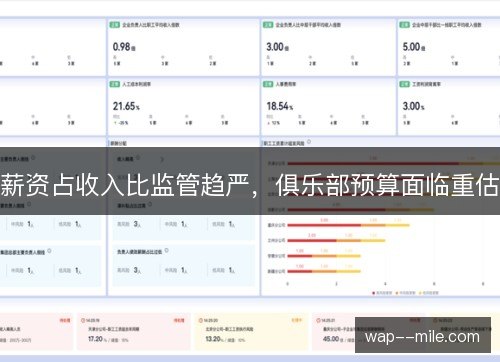Viewport: 500px width, 362px height.
Task: Select the 0.98 倍 value
Action: (x=124, y=47)
